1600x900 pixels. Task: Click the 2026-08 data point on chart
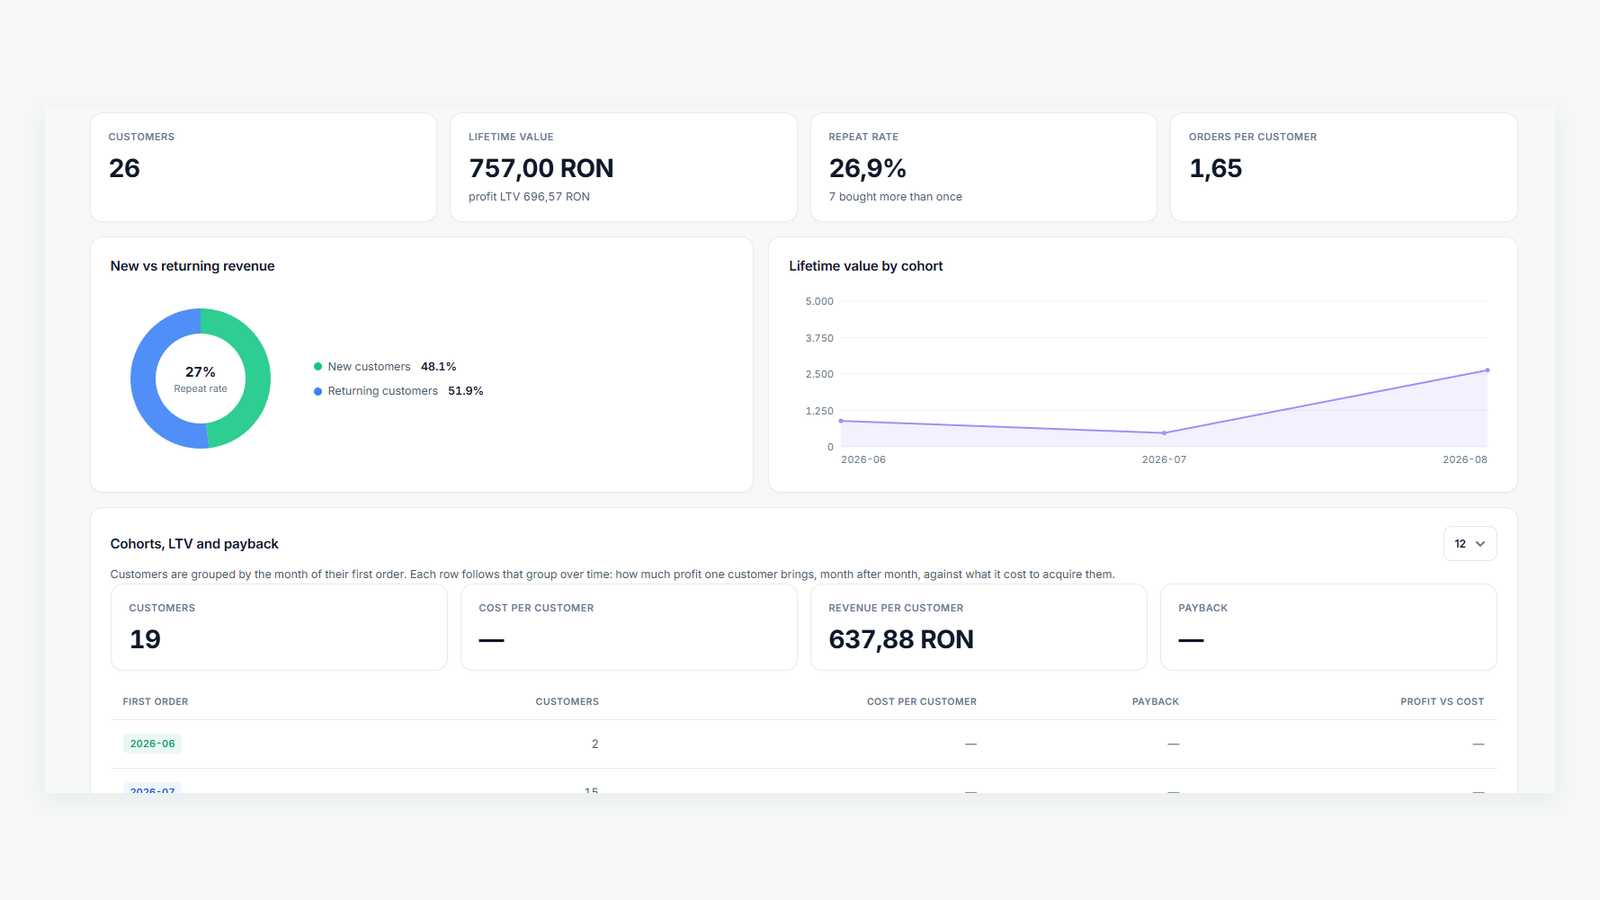point(1487,370)
